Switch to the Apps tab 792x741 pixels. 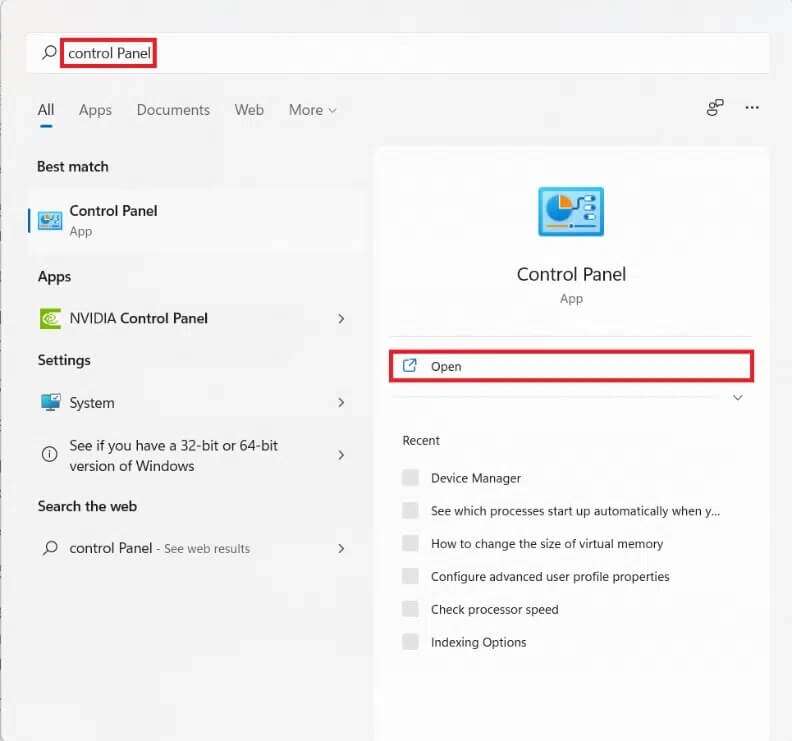pos(95,110)
